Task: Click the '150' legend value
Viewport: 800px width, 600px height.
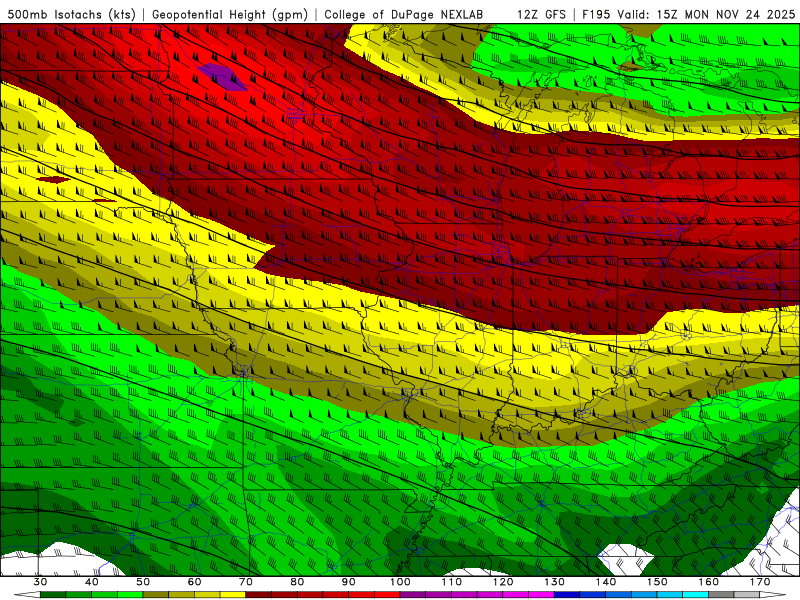Action: coord(657,582)
